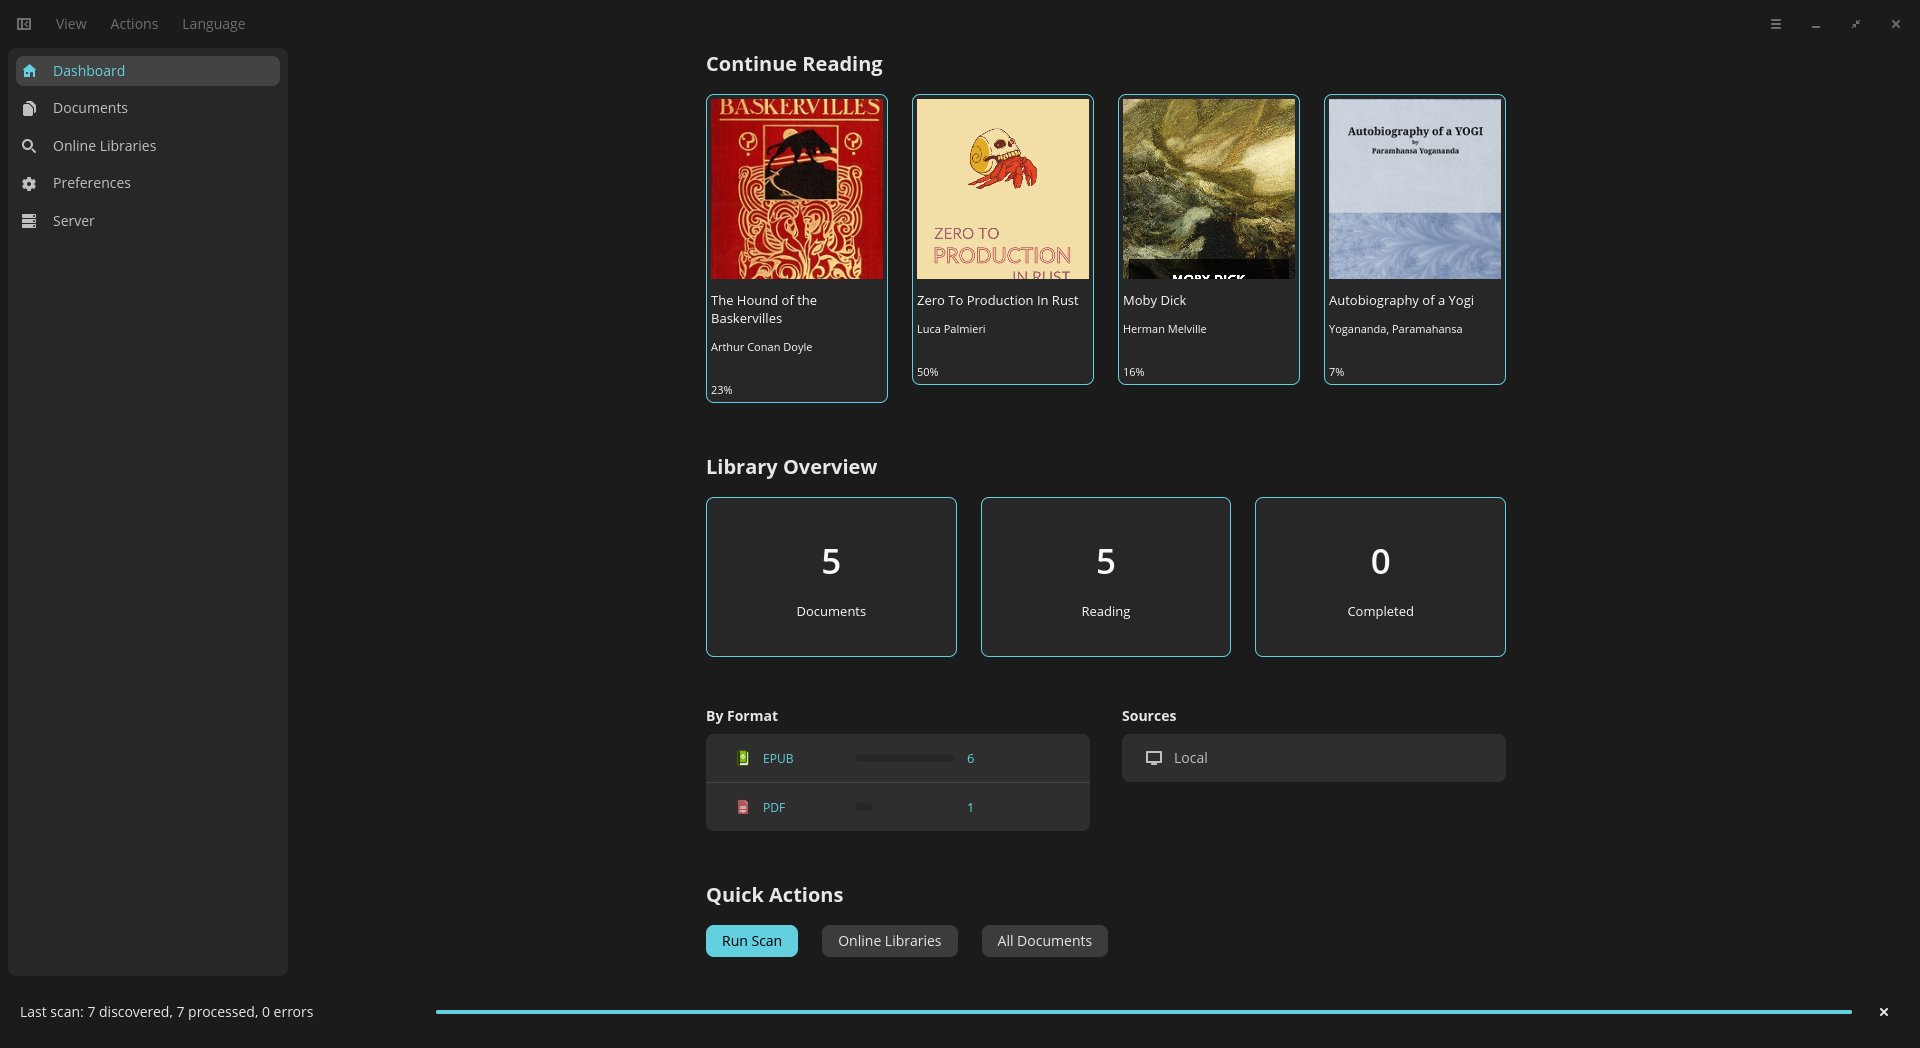The image size is (1920, 1048).
Task: Open Zero To Production In Rust cover
Action: (x=1003, y=189)
